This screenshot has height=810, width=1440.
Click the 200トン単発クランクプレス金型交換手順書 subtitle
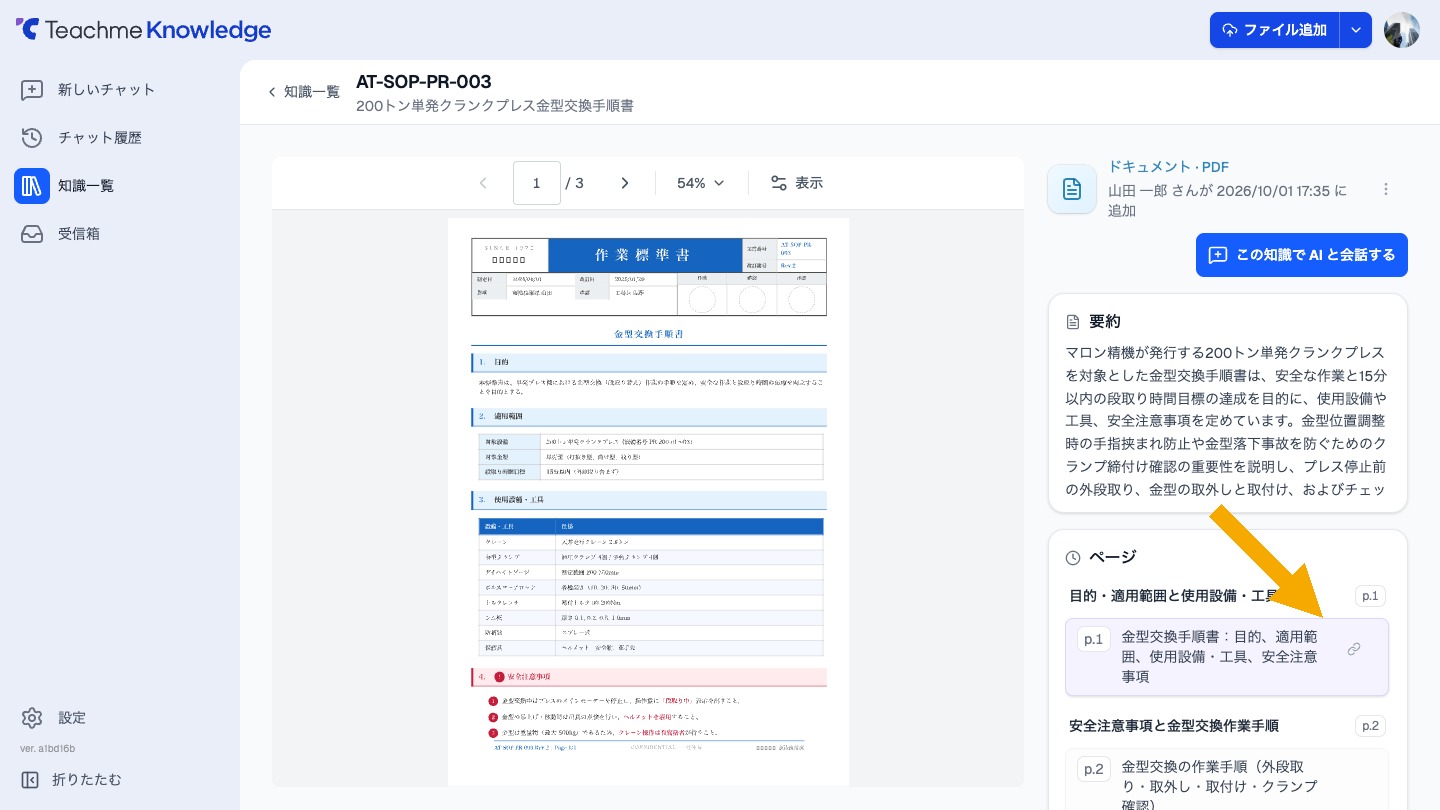(x=495, y=106)
